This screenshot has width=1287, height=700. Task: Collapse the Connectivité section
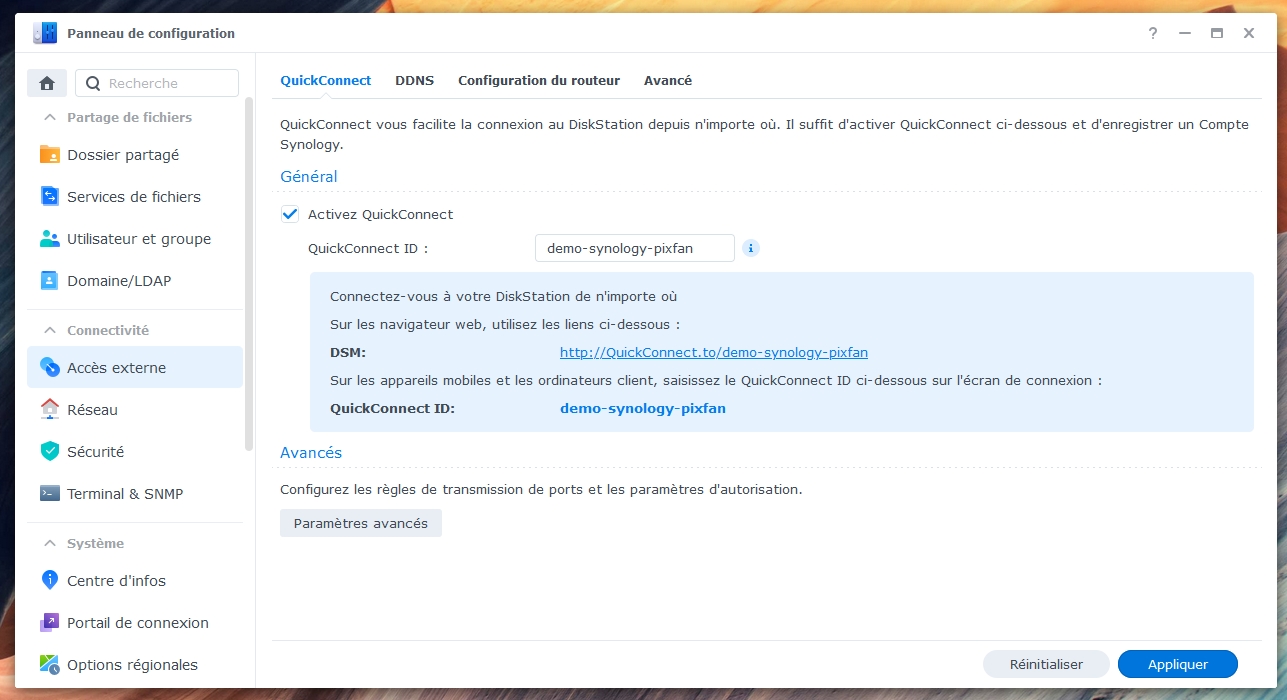pos(49,330)
